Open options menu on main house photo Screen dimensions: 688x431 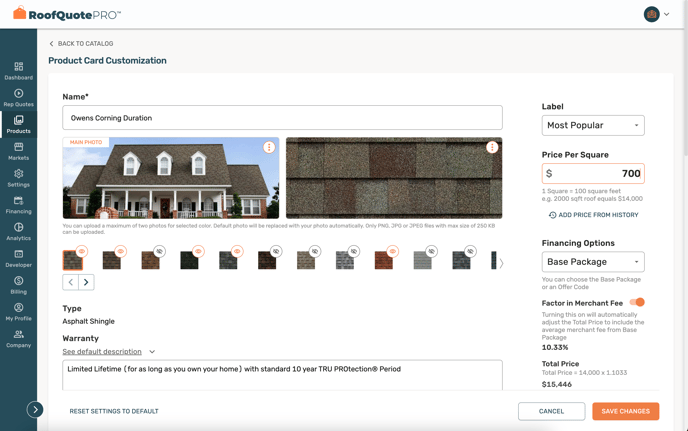tap(269, 147)
